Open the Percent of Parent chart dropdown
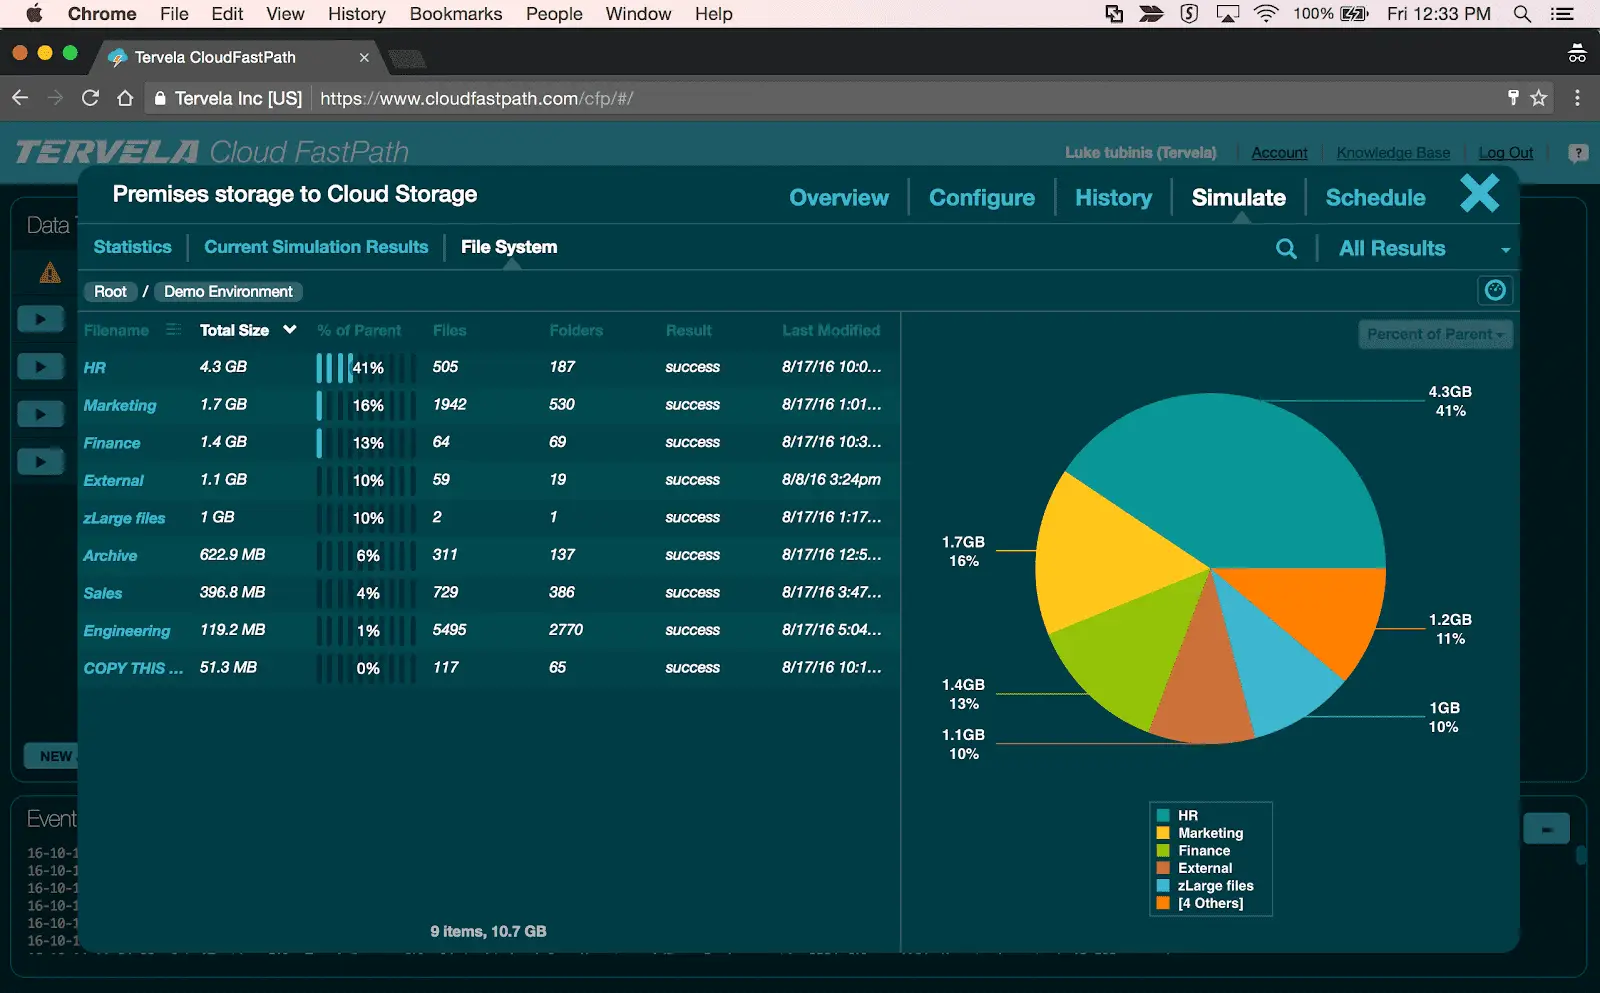This screenshot has height=993, width=1600. click(1435, 335)
